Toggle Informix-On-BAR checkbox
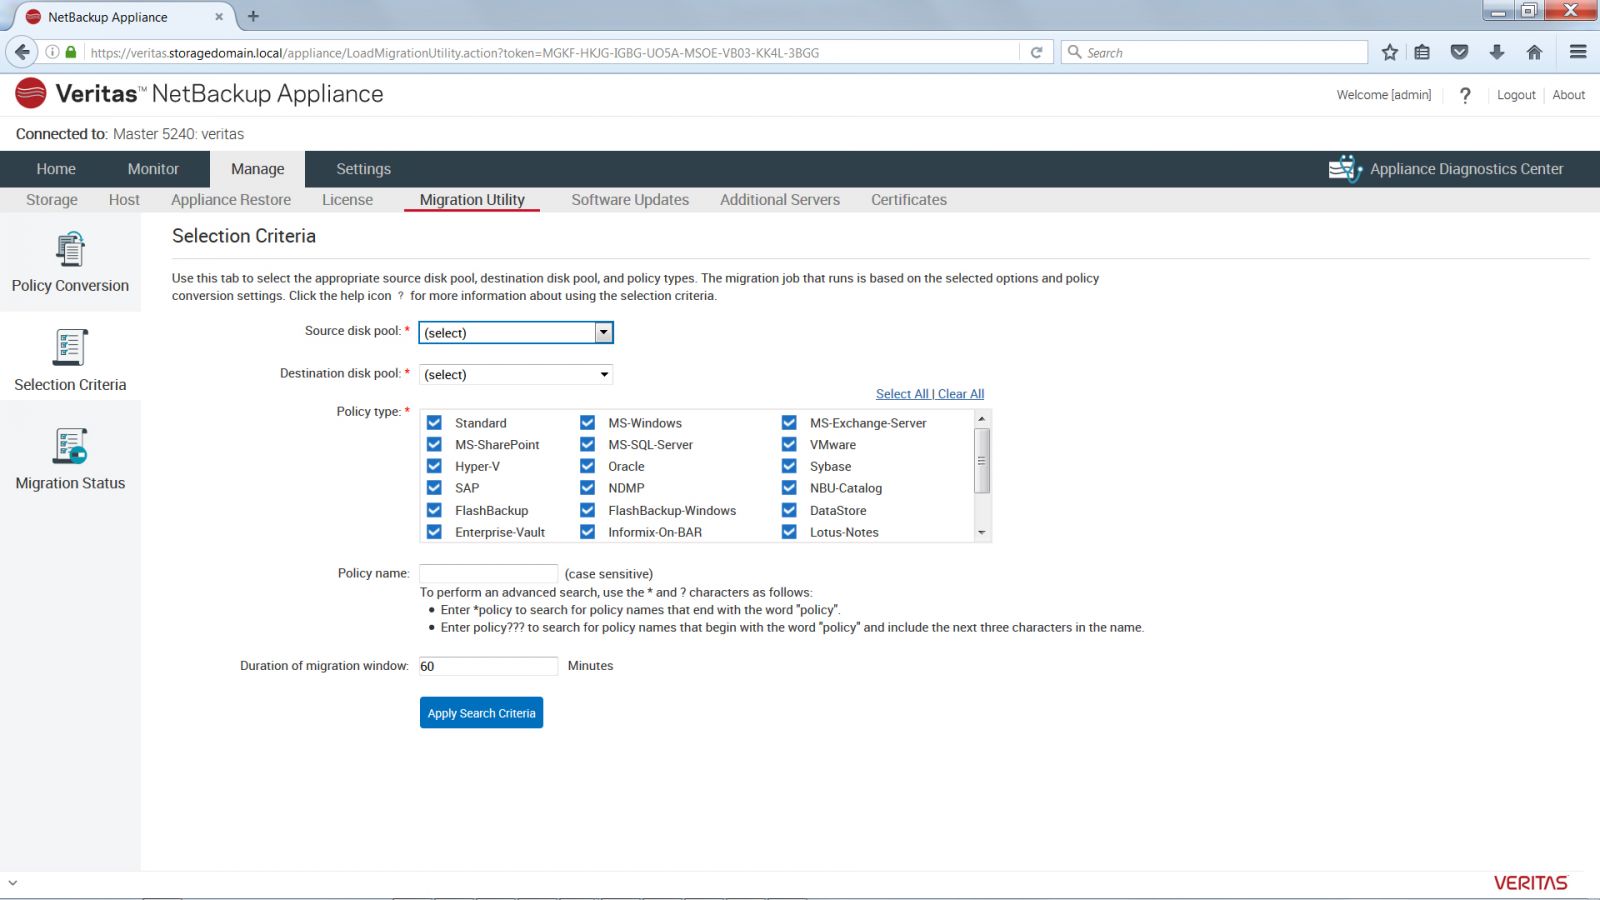Viewport: 1600px width, 900px height. tap(588, 532)
